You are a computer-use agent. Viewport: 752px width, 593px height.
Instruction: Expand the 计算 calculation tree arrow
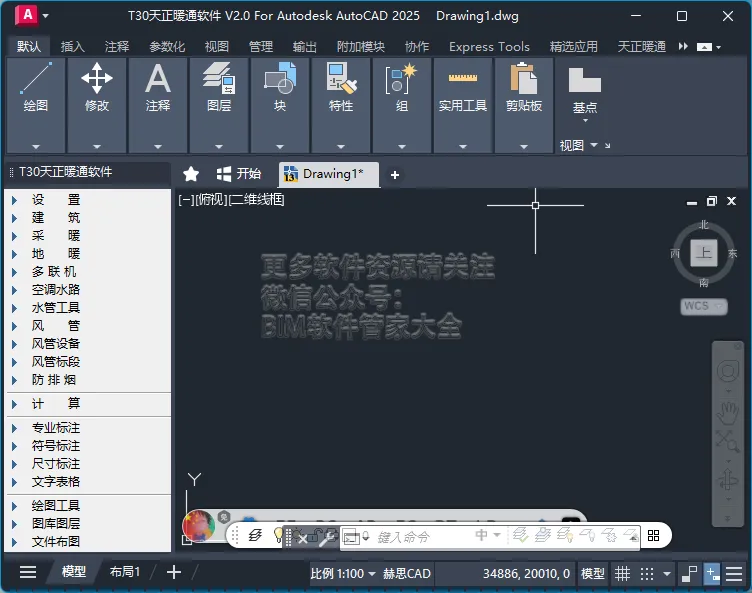coord(14,404)
